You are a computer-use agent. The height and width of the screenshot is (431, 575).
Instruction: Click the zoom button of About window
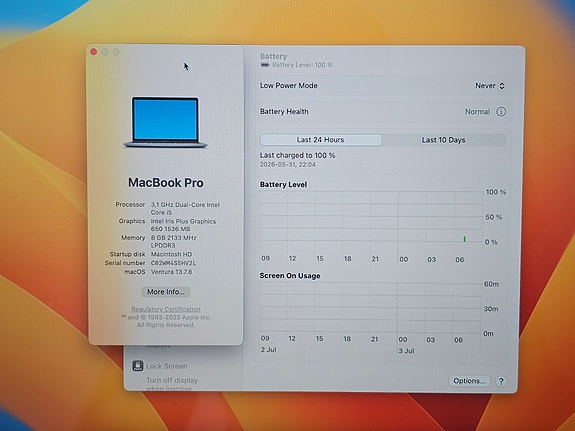116,52
